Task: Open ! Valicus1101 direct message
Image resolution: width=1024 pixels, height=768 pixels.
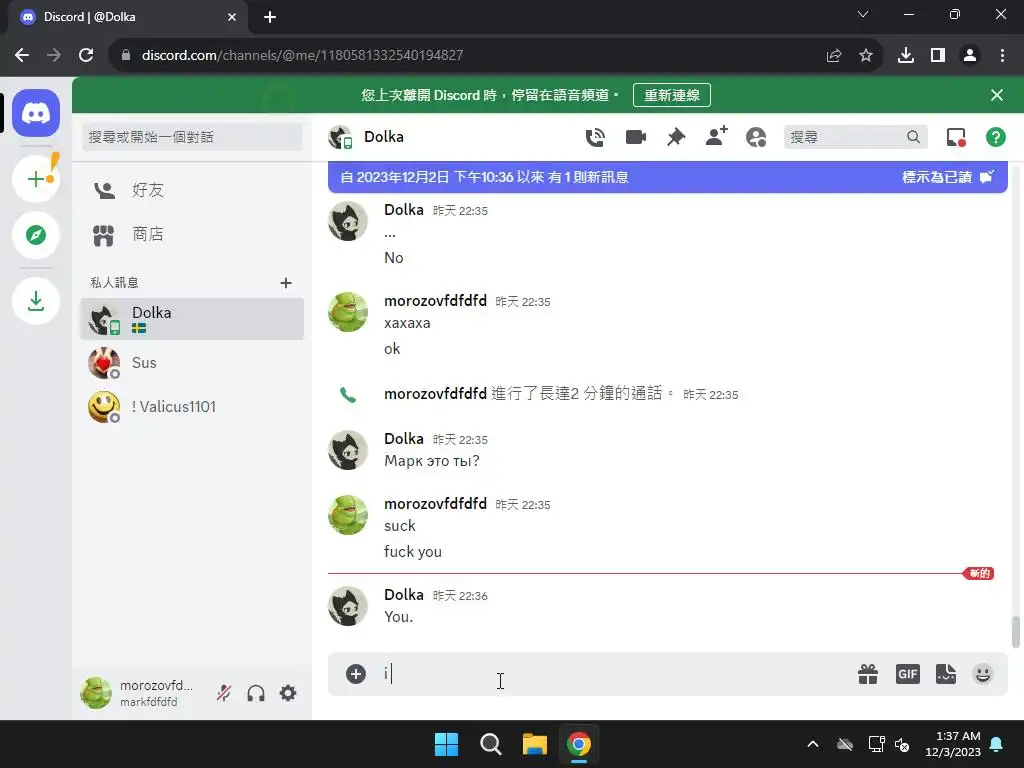Action: 192,407
